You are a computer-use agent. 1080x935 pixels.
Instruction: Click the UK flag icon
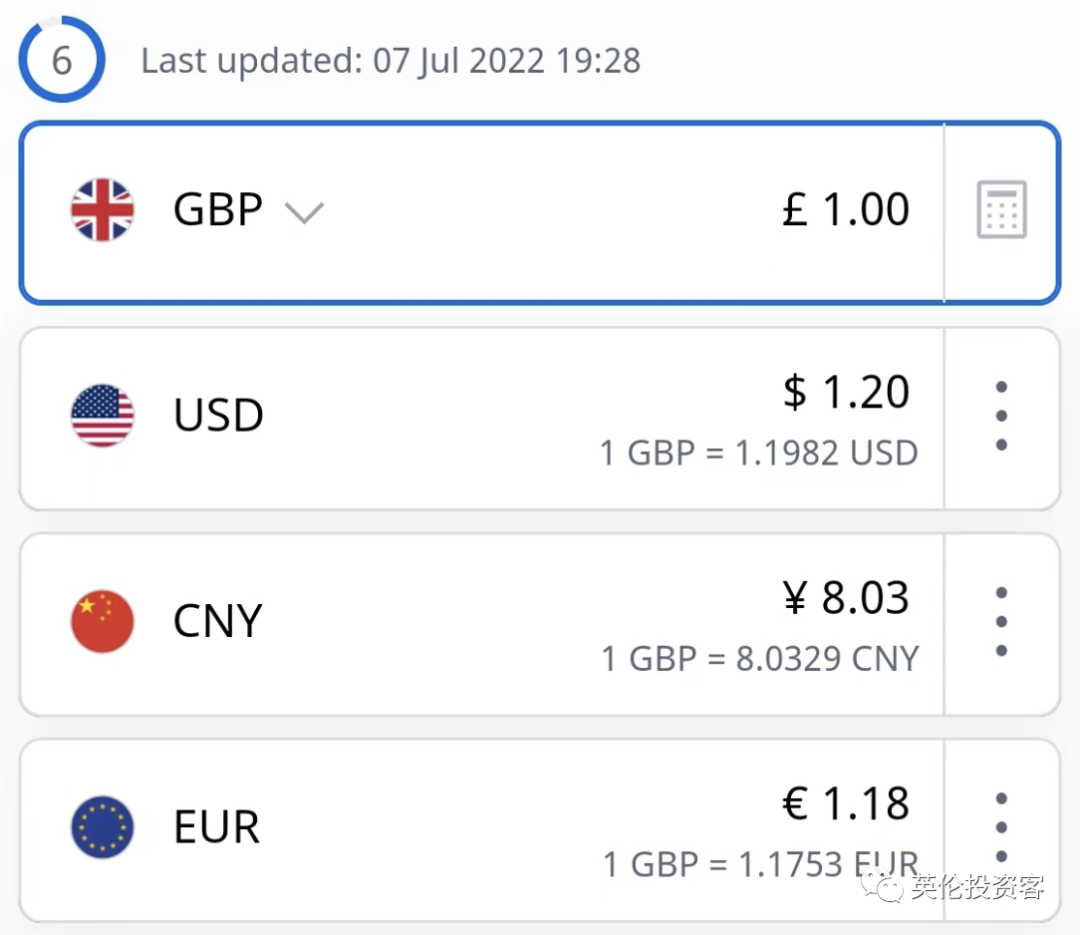coord(102,210)
